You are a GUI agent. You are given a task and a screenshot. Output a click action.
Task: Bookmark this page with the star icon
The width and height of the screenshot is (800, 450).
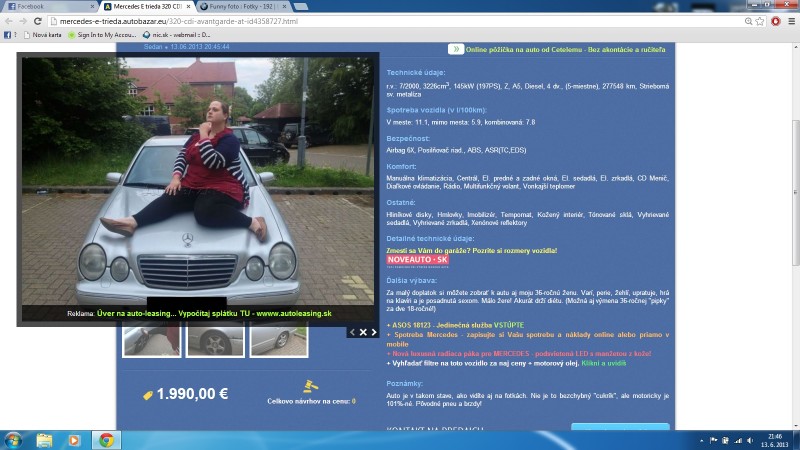pos(760,21)
